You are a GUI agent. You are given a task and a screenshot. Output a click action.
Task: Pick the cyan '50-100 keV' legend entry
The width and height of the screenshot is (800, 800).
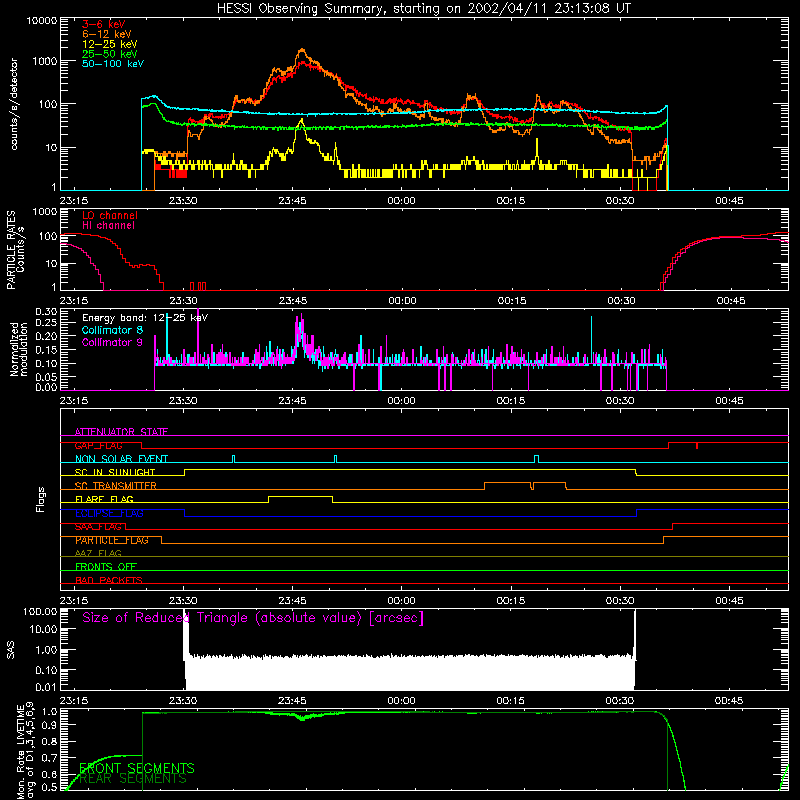coord(113,64)
